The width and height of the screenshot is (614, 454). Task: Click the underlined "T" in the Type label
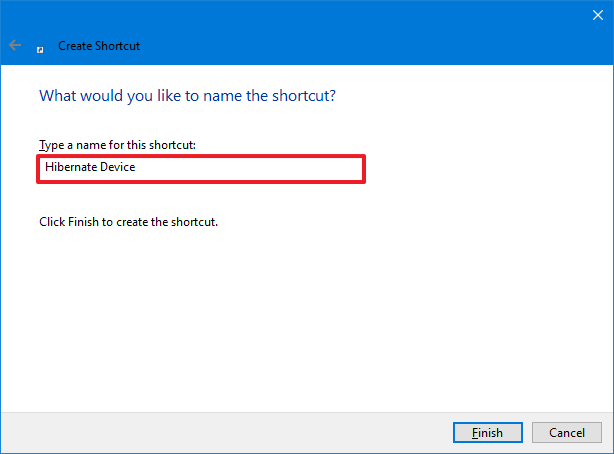pyautogui.click(x=42, y=145)
